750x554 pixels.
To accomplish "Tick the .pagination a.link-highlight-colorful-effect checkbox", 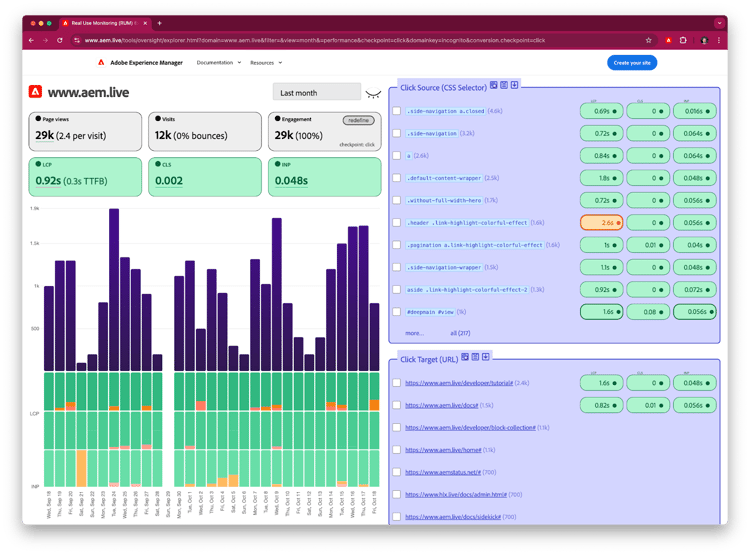I will pos(397,245).
